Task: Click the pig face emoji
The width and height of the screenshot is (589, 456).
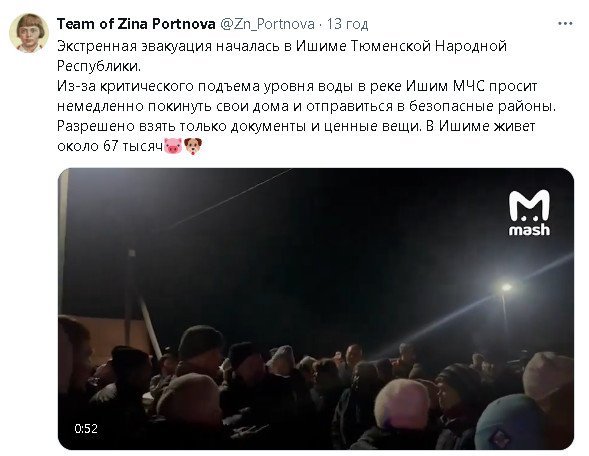Action: click(173, 146)
